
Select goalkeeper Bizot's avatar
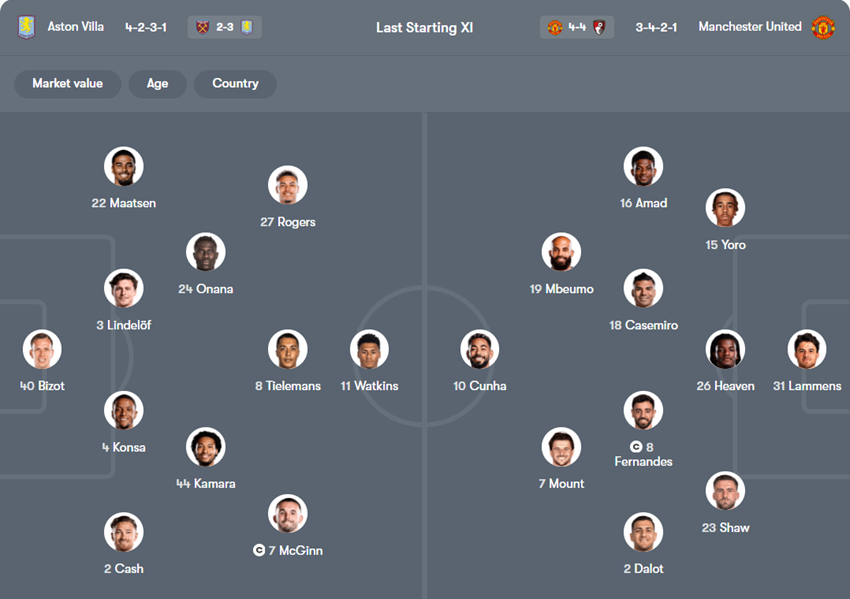tap(42, 350)
